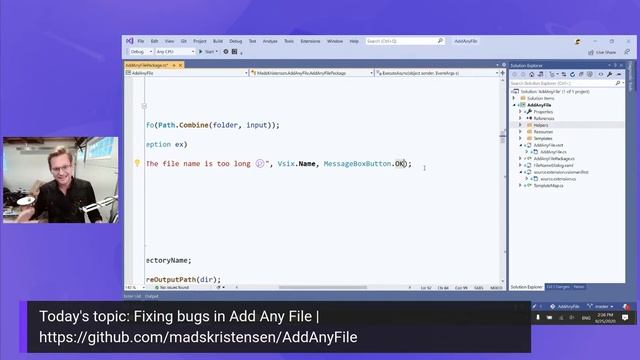Open the Build menu
This screenshot has width=640, height=360.
click(x=218, y=41)
